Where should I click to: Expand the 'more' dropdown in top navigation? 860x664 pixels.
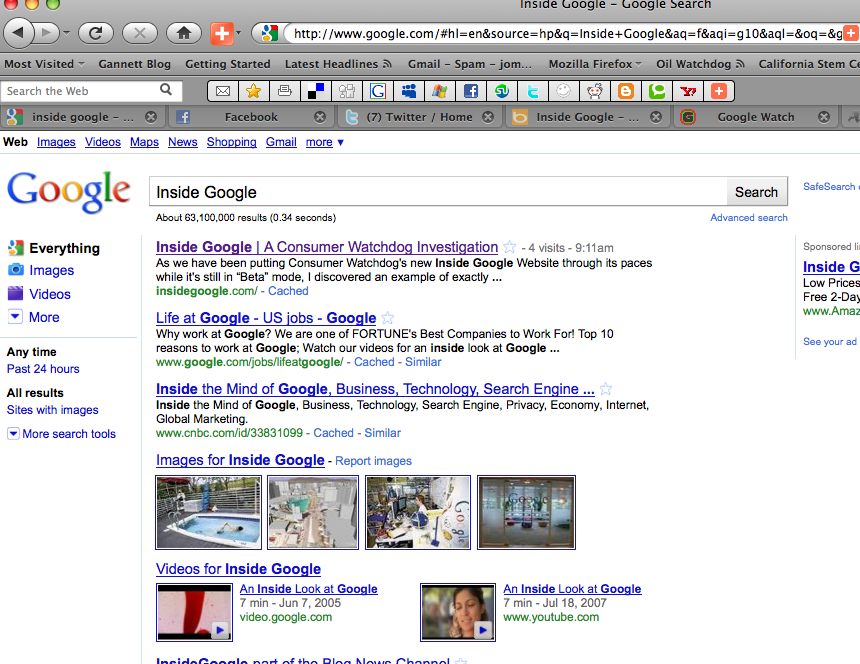tap(325, 142)
